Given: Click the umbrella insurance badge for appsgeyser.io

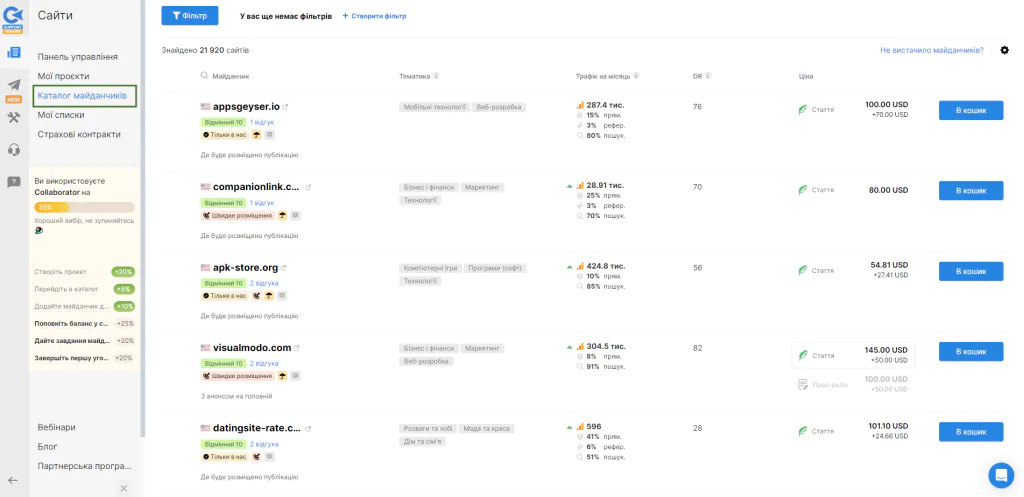Looking at the screenshot, I should tap(257, 135).
